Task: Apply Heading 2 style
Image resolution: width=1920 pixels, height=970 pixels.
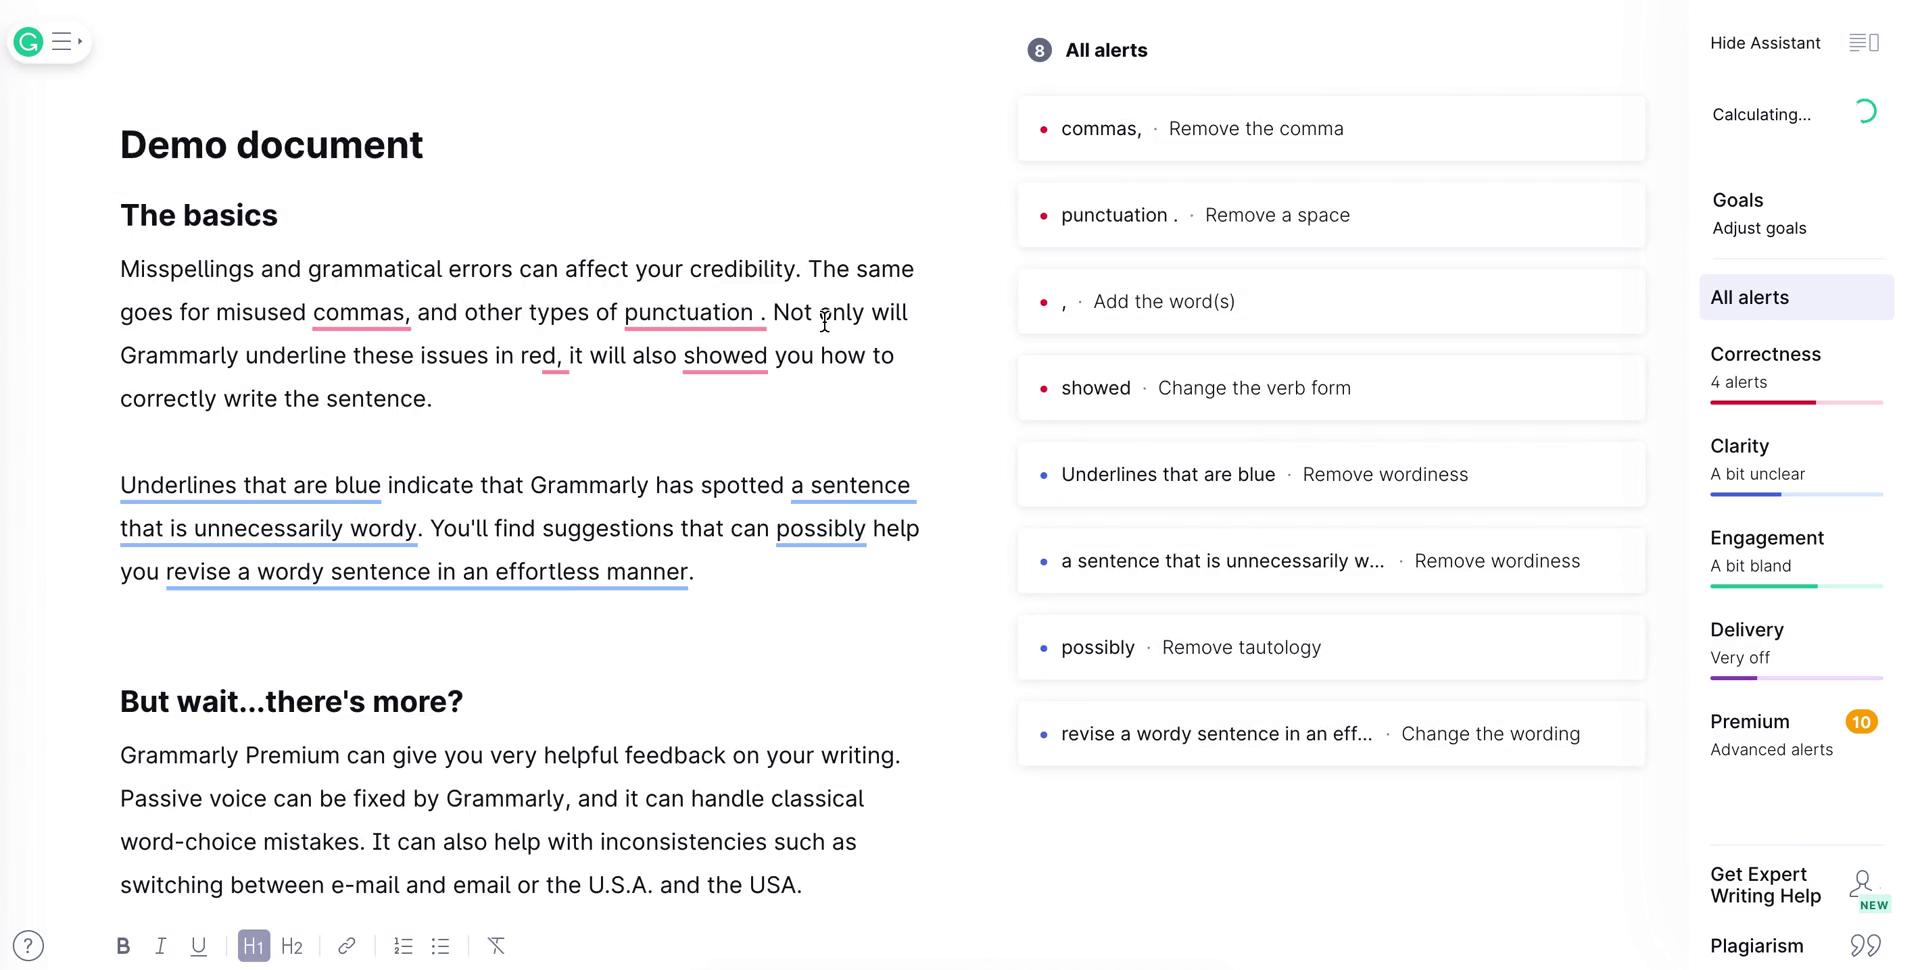Action: [292, 946]
